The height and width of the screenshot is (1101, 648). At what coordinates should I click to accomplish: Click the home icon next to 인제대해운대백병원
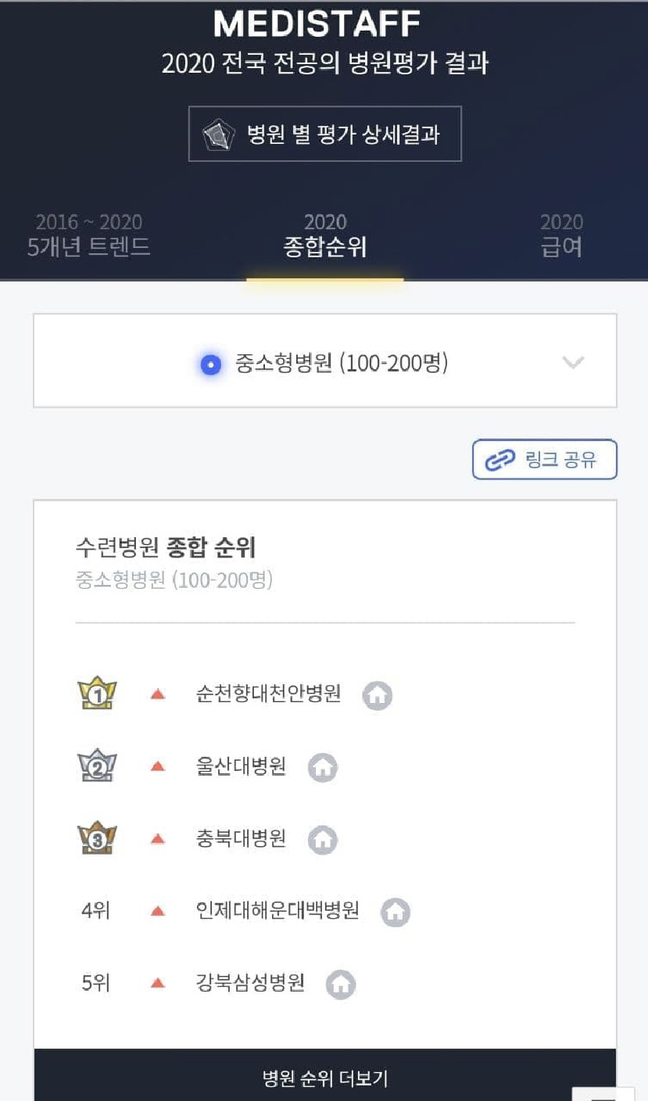[x=395, y=911]
